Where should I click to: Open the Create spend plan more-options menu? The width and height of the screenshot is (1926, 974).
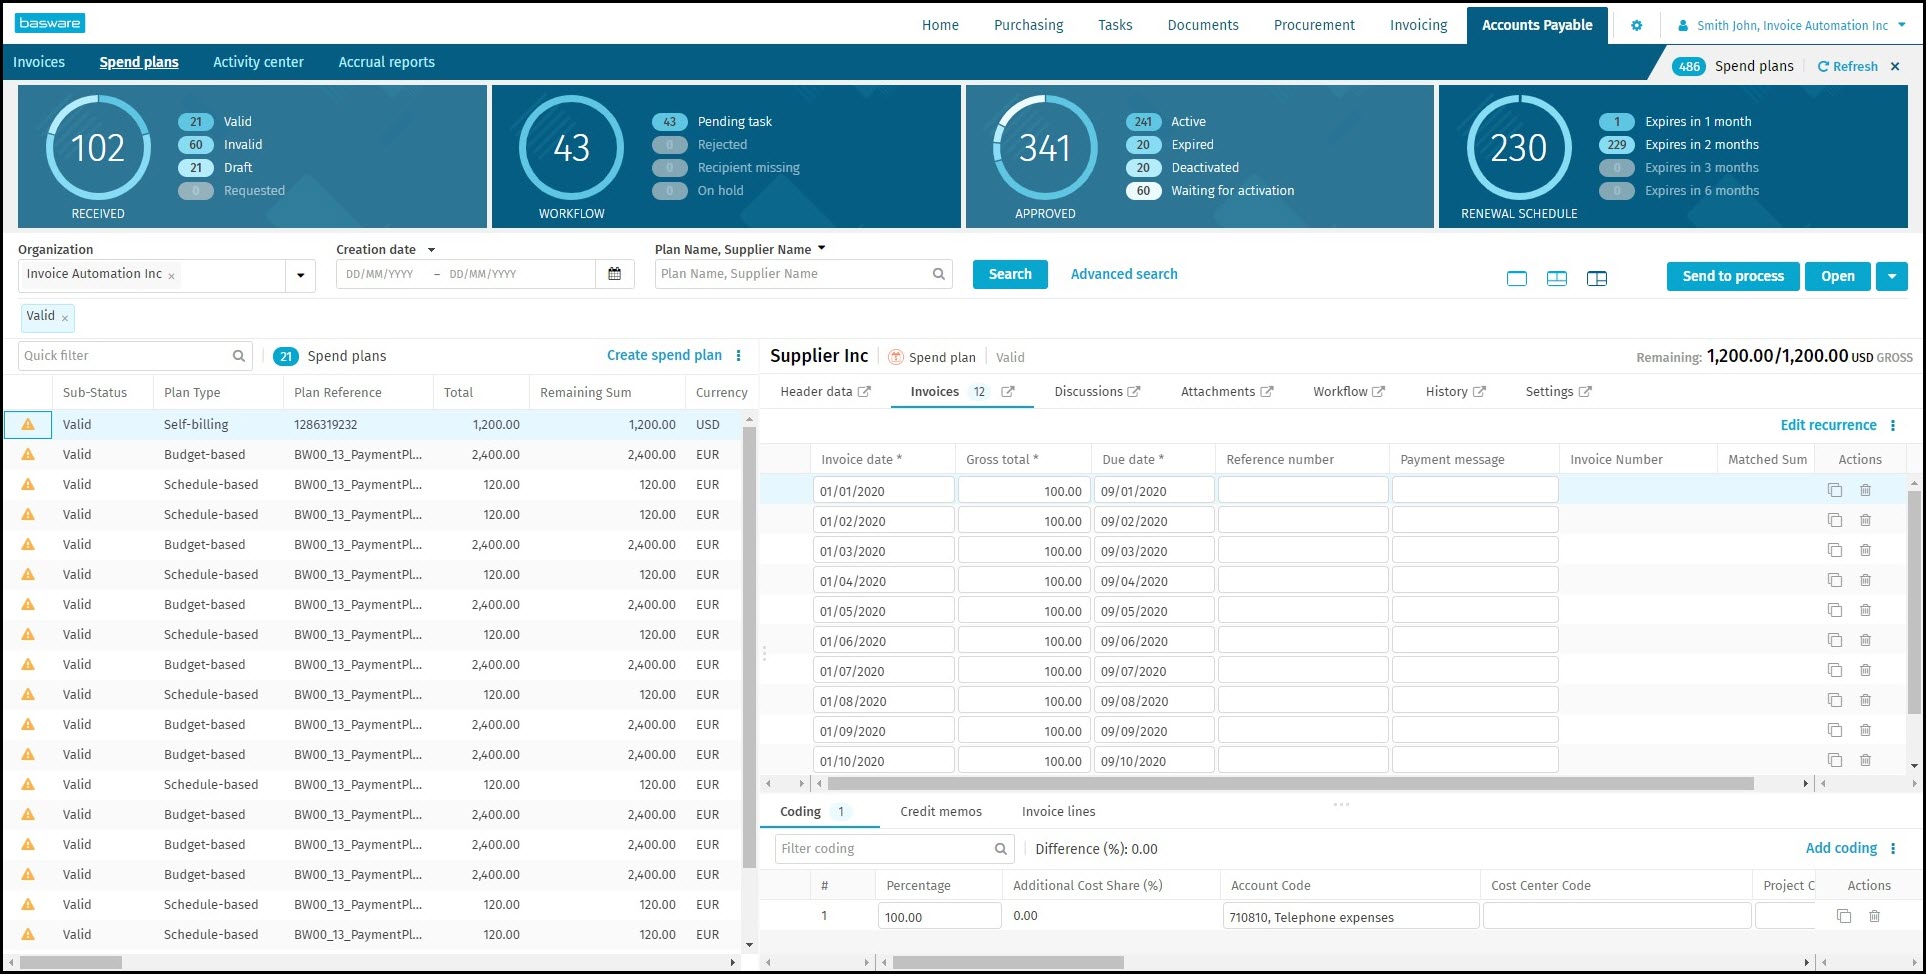[x=739, y=356]
